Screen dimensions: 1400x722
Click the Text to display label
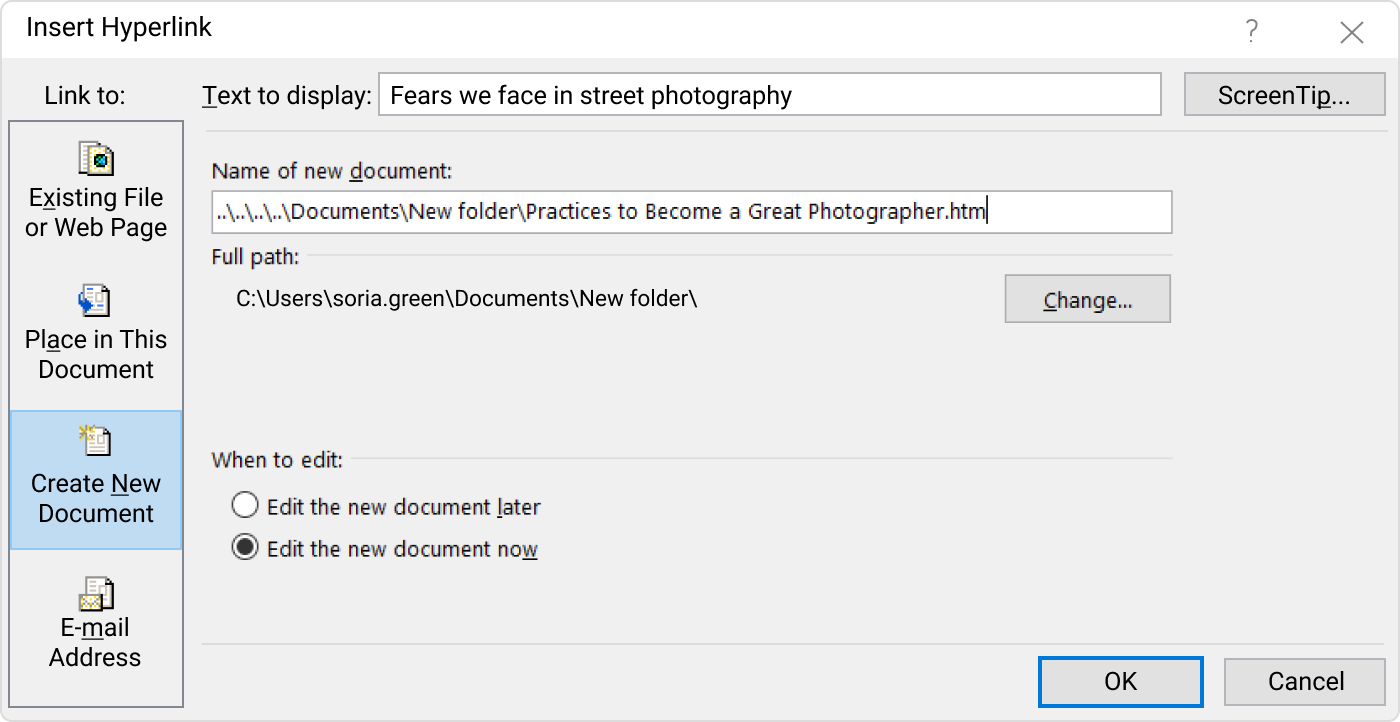point(287,96)
